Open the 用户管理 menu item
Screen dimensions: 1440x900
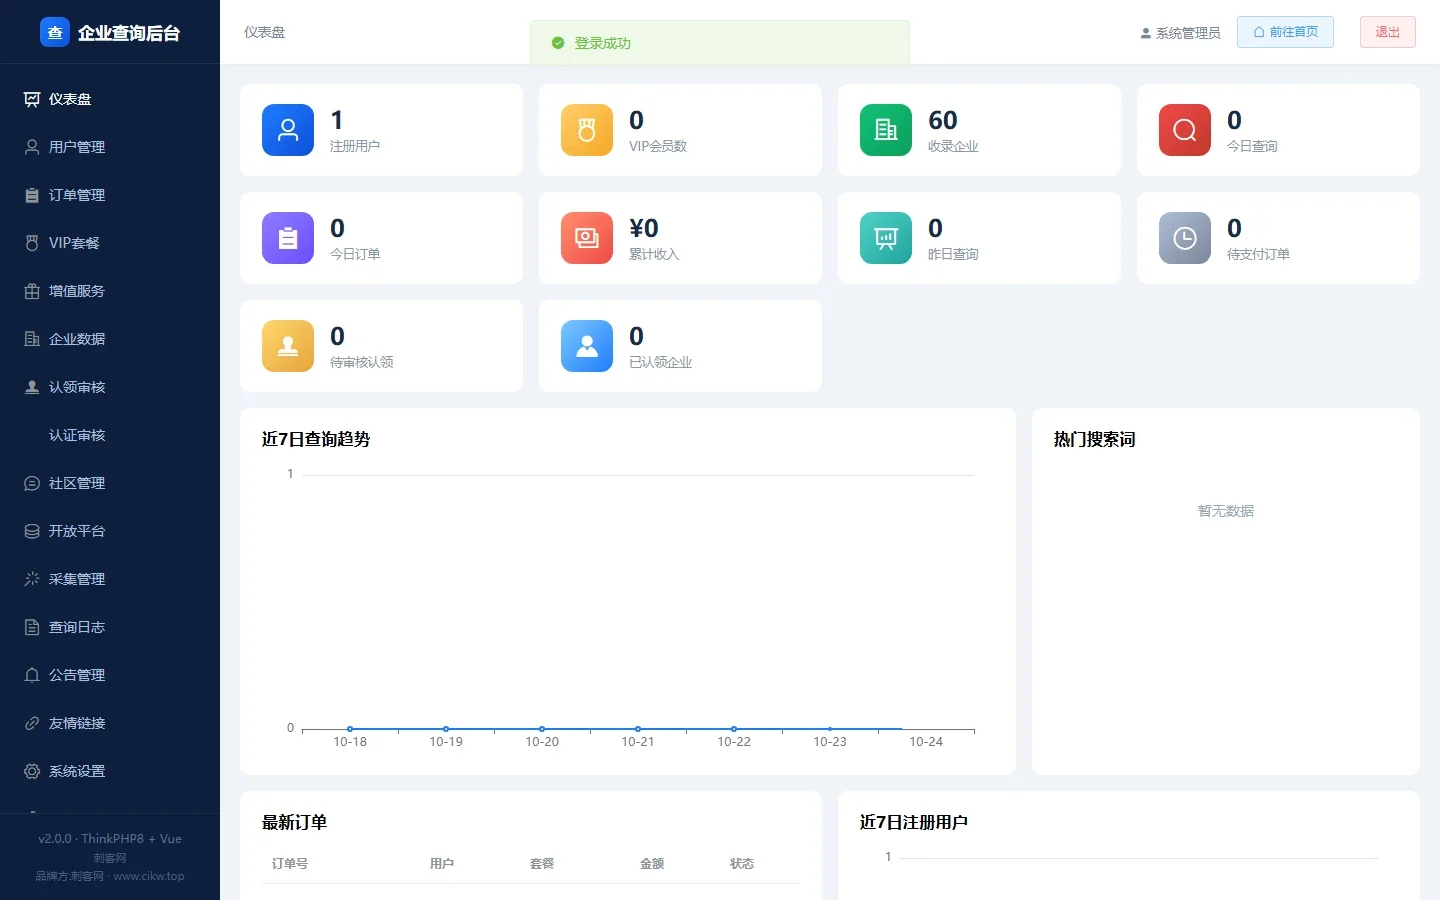[110, 147]
